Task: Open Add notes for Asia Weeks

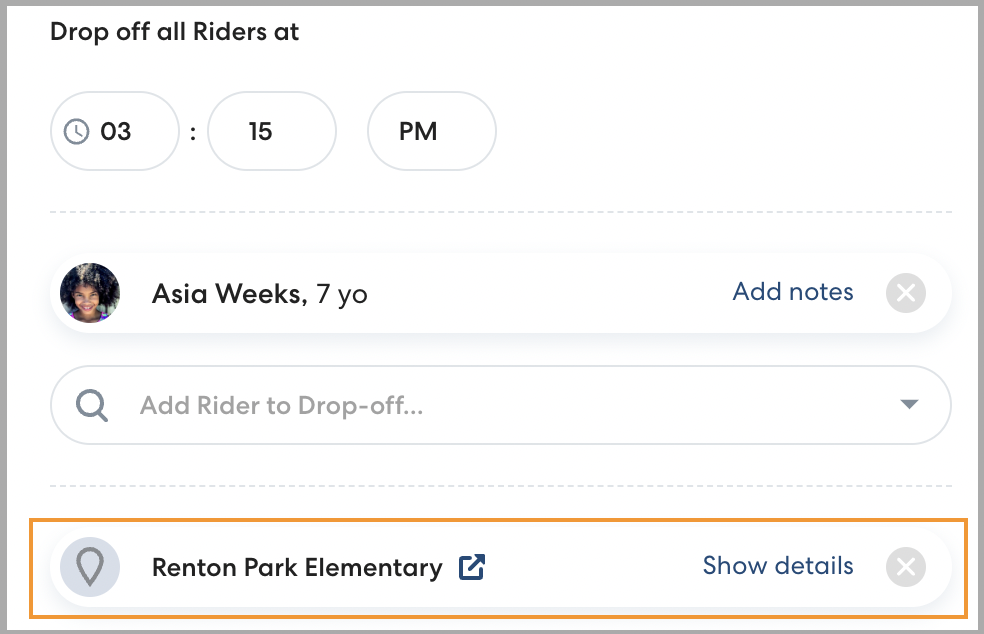Action: pos(793,292)
